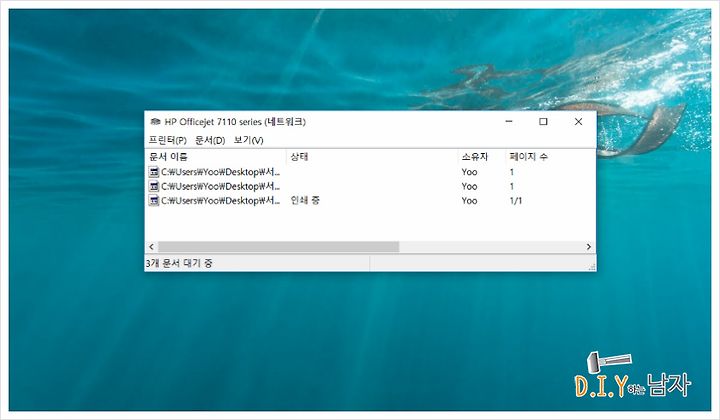Click the 1/1 page count cell
Screen dimensions: 720x420
point(516,201)
